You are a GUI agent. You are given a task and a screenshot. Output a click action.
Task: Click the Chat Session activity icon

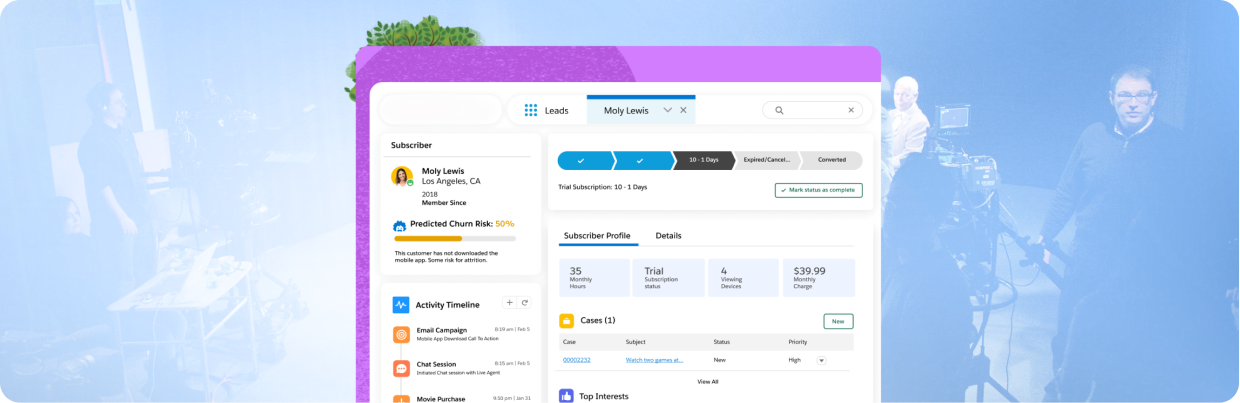click(401, 368)
